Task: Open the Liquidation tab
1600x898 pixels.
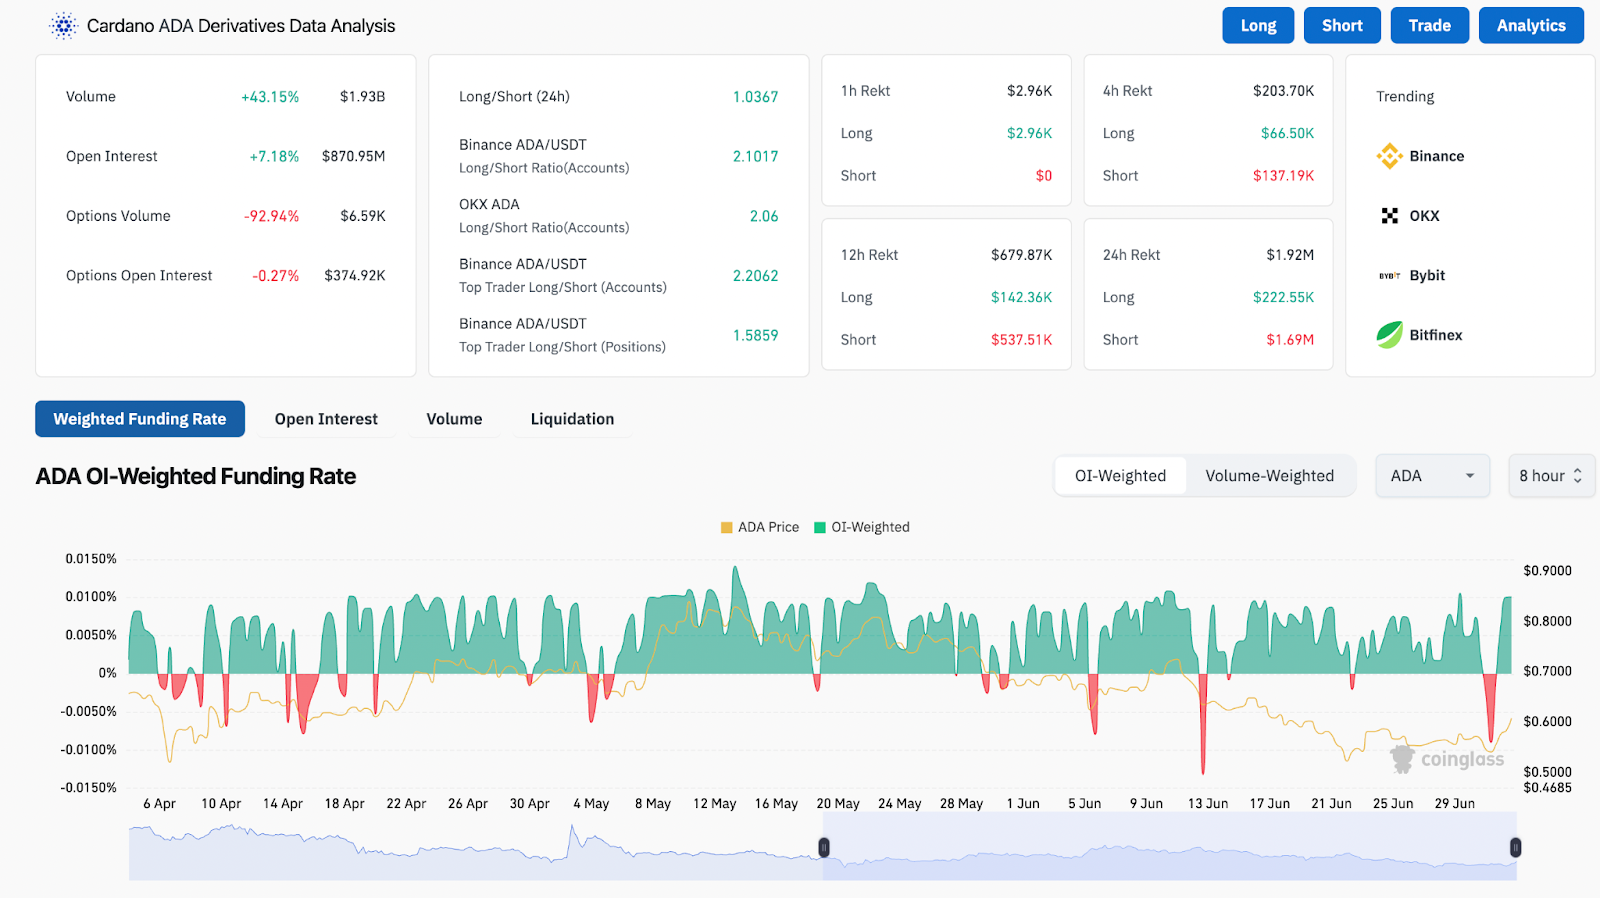Action: pyautogui.click(x=572, y=419)
